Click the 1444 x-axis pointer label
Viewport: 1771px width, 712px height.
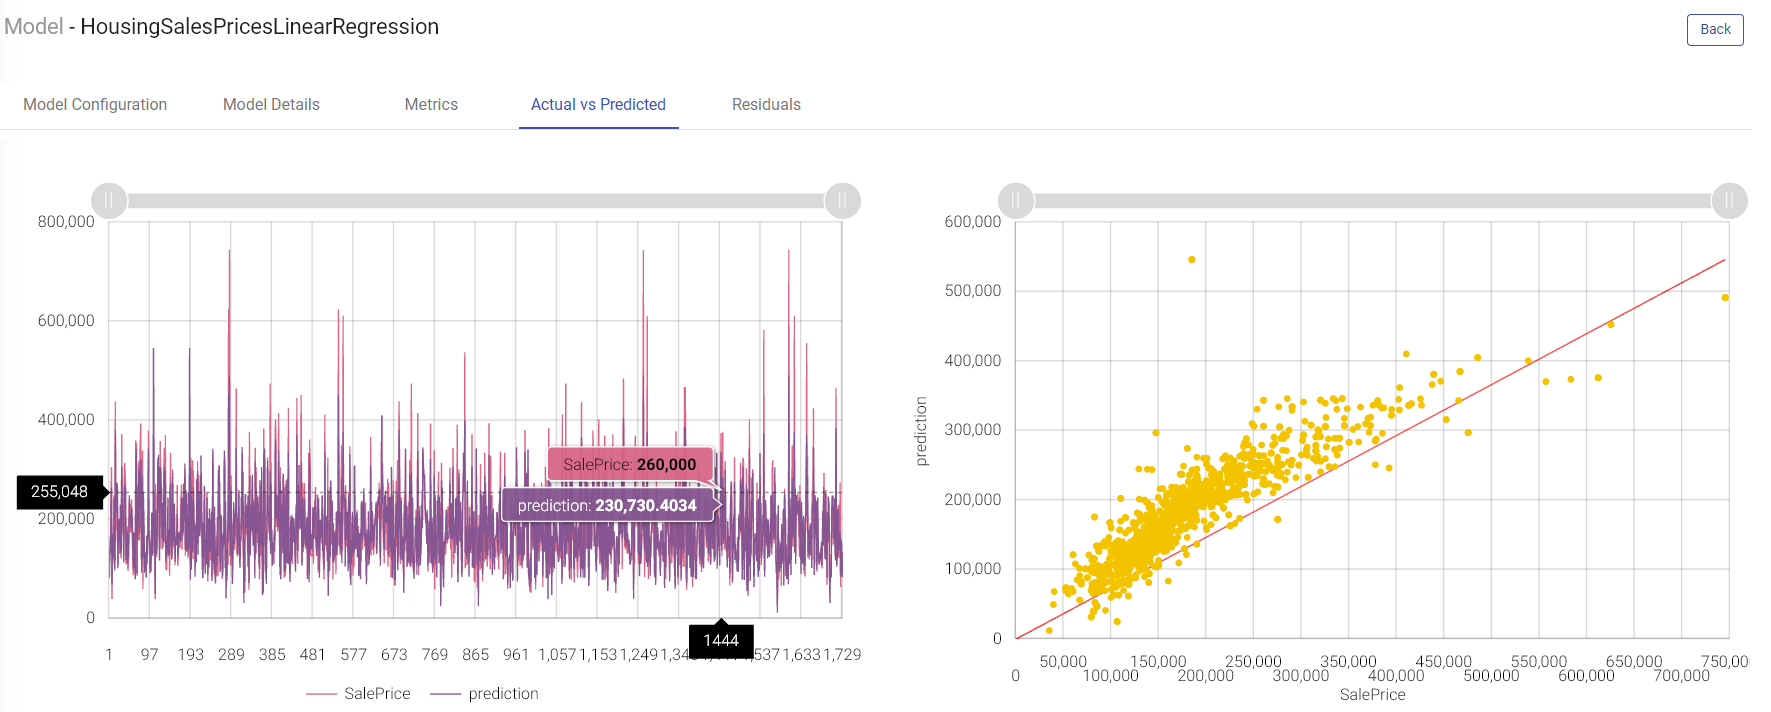click(721, 640)
